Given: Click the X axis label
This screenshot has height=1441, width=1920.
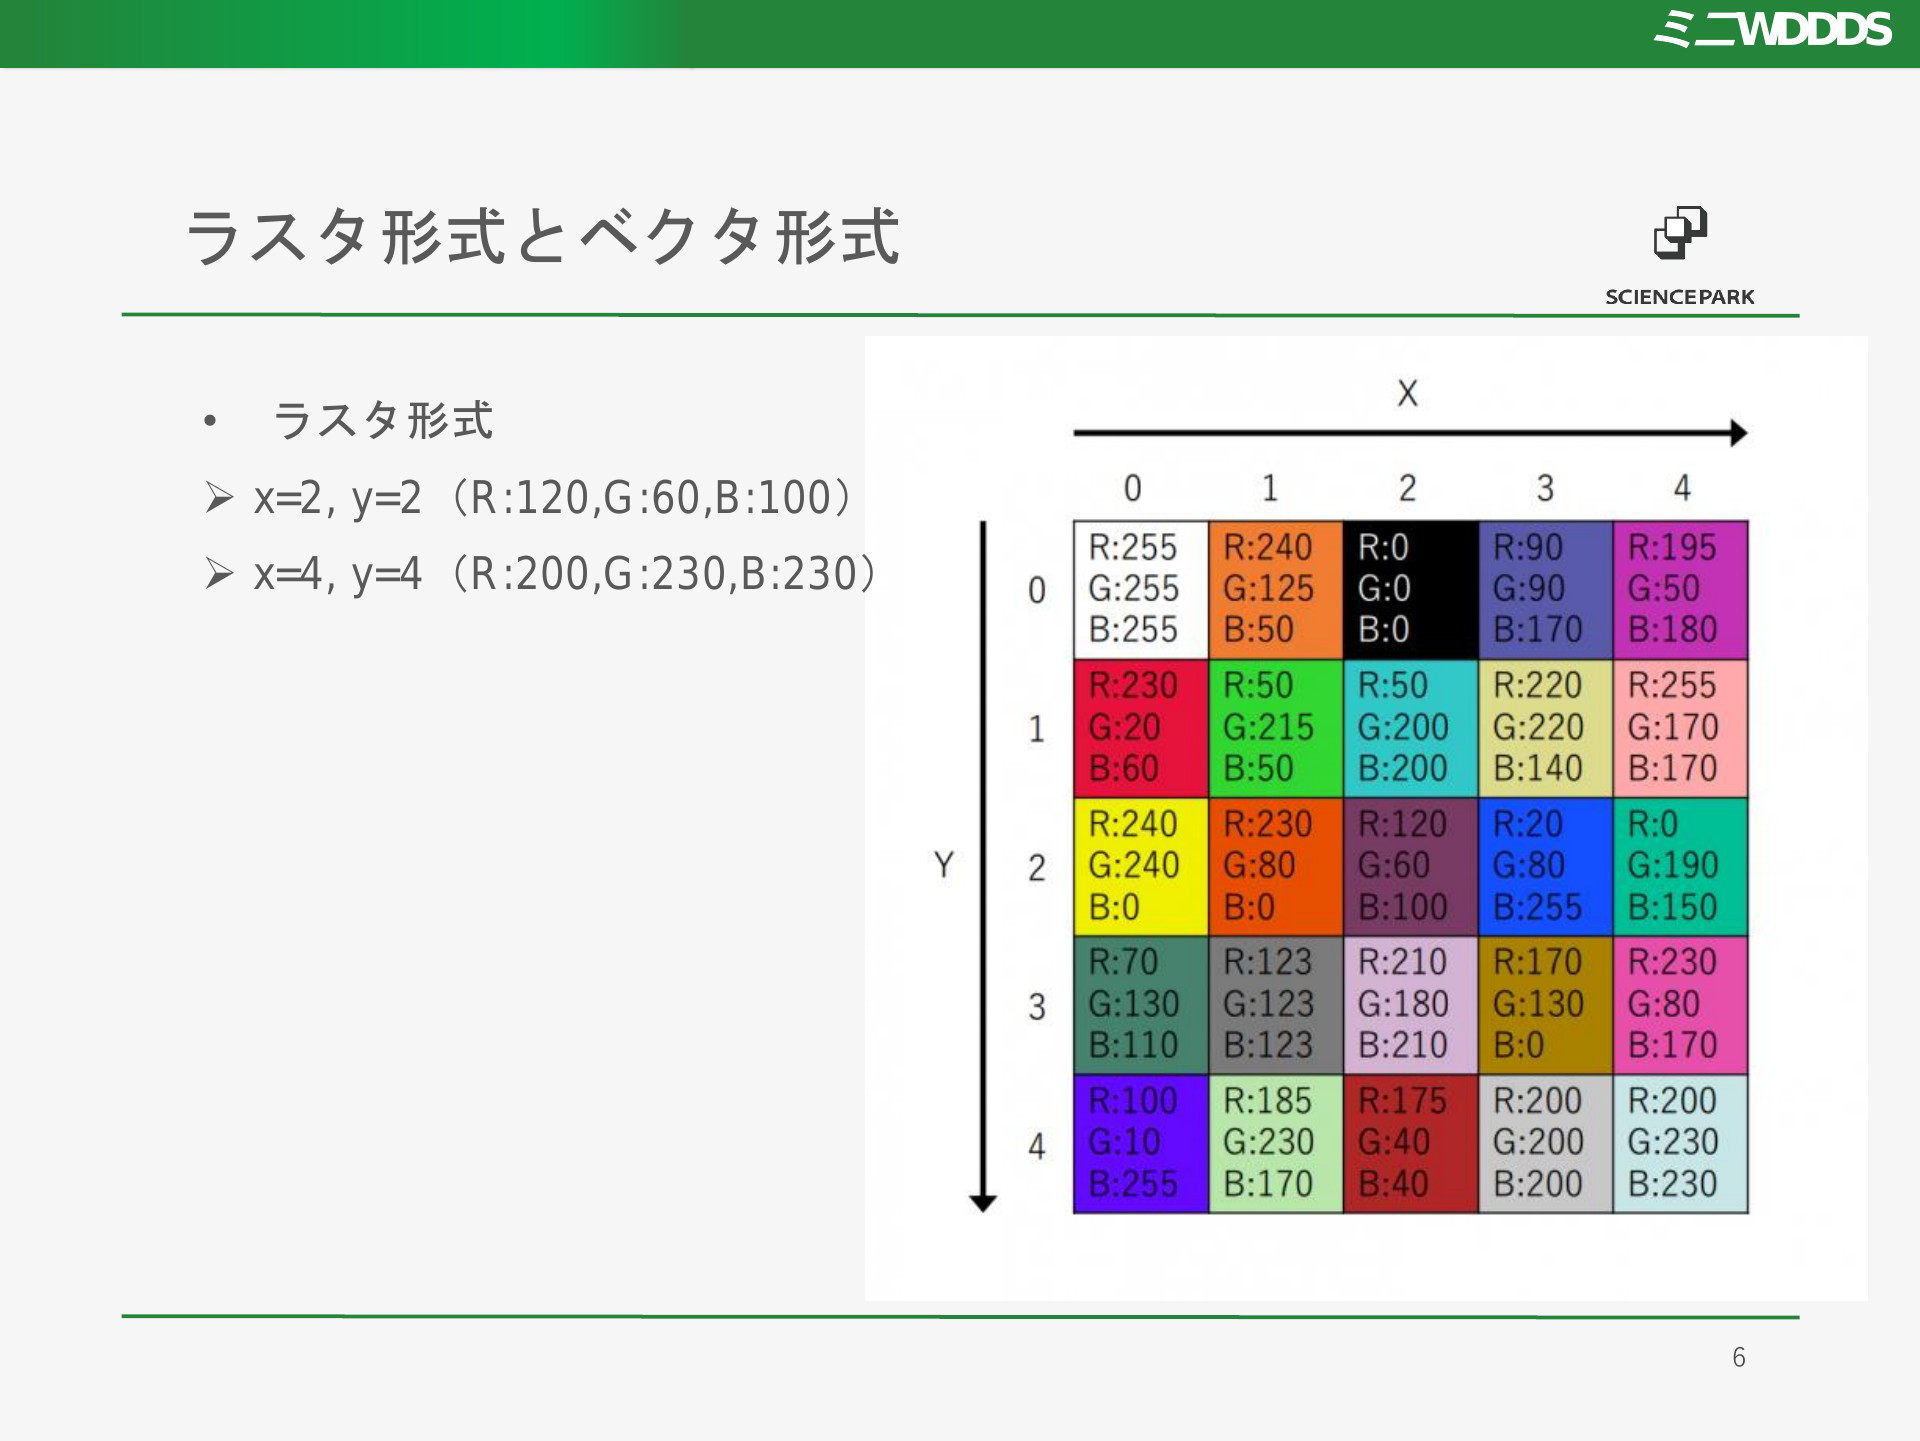Looking at the screenshot, I should [1407, 393].
